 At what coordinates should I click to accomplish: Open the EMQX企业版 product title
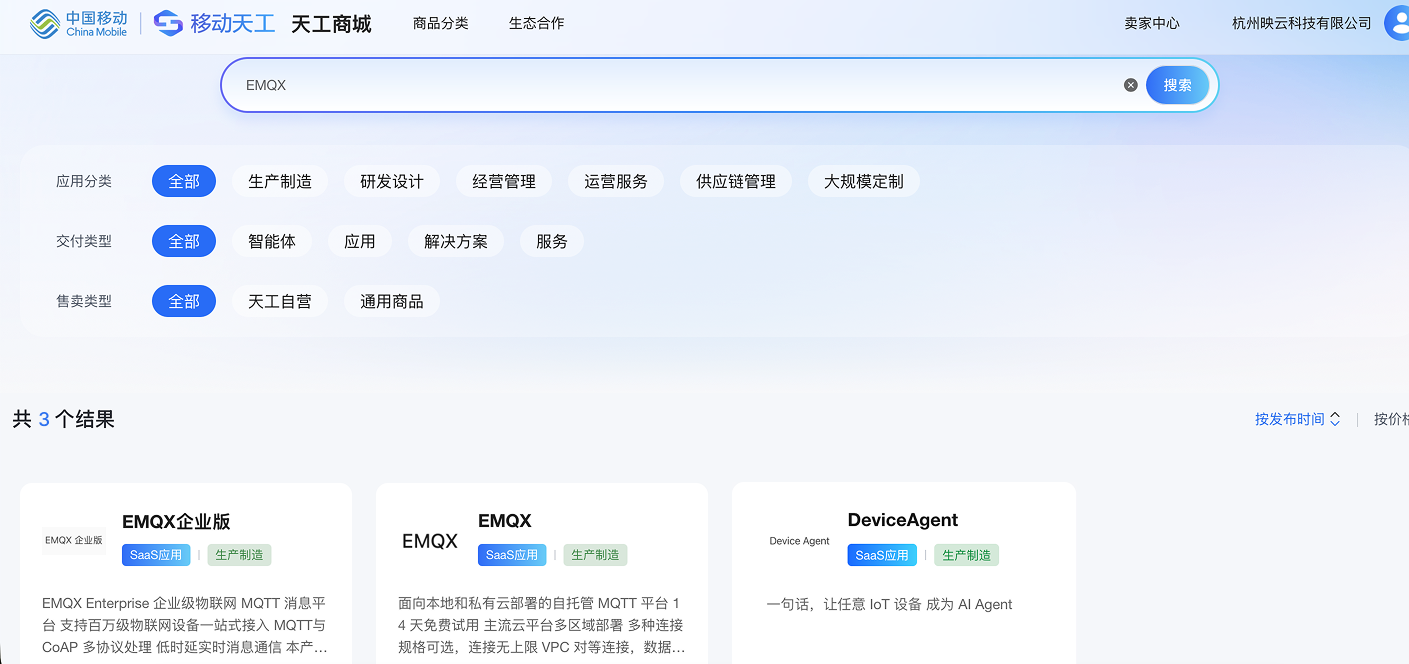pyautogui.click(x=176, y=521)
